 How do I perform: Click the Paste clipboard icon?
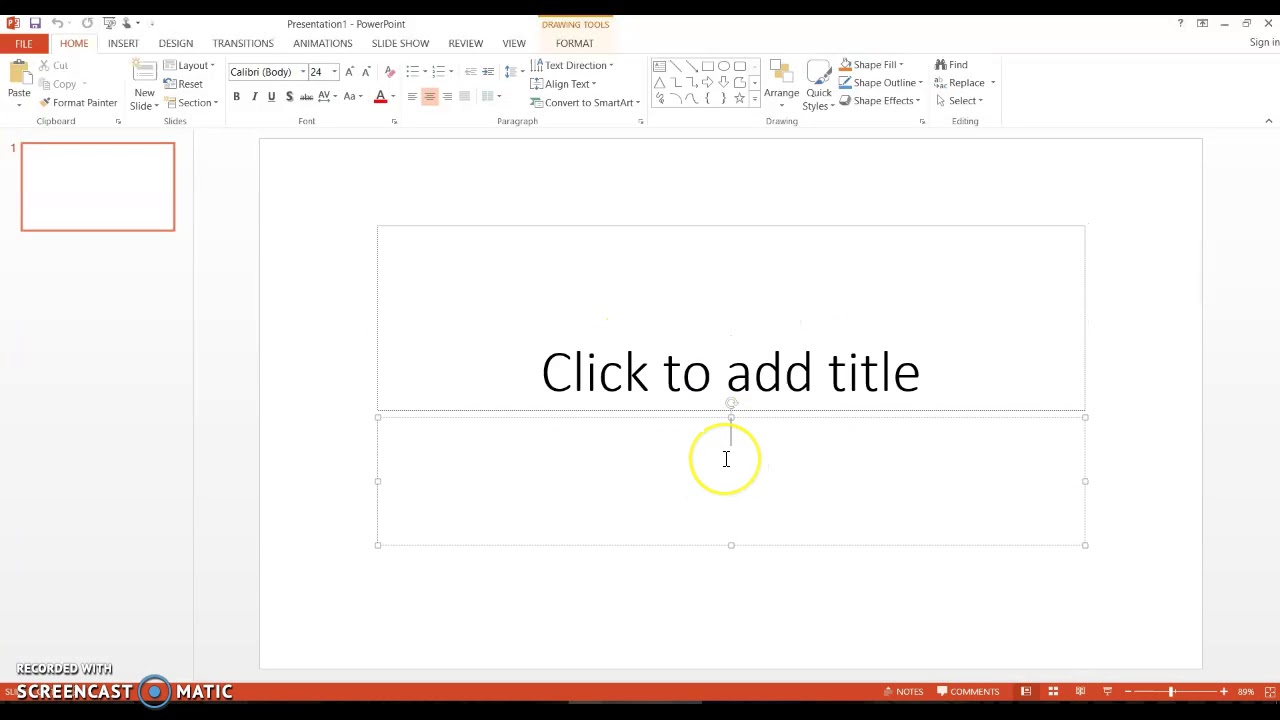(19, 73)
